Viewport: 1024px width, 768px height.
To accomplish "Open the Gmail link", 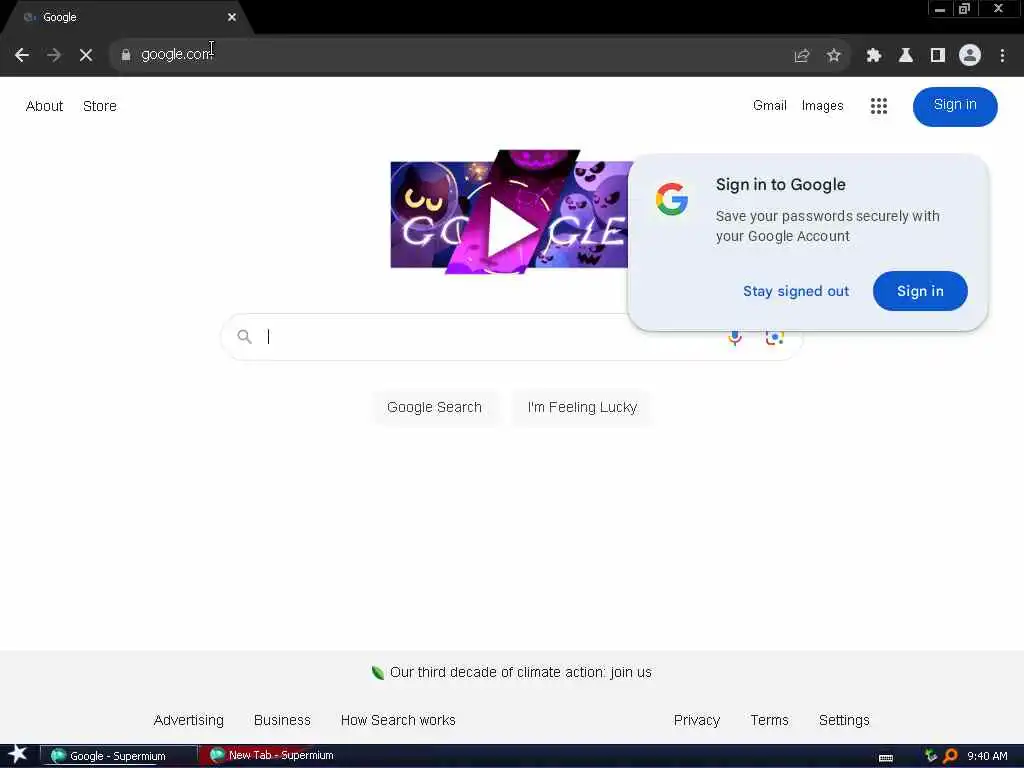I will [769, 106].
